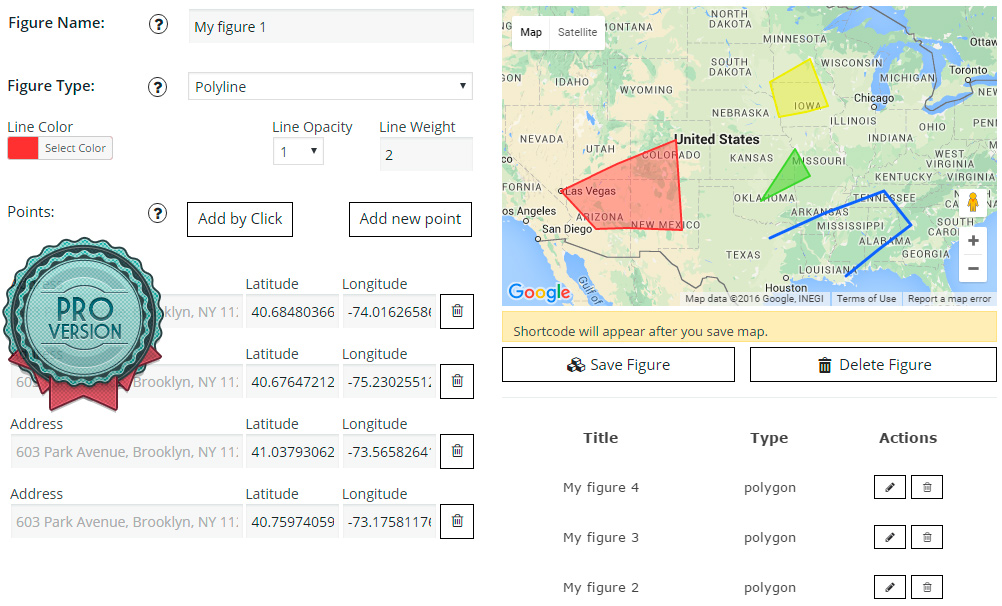The height and width of the screenshot is (606, 1002).
Task: Zoom out on the map
Action: 973,268
